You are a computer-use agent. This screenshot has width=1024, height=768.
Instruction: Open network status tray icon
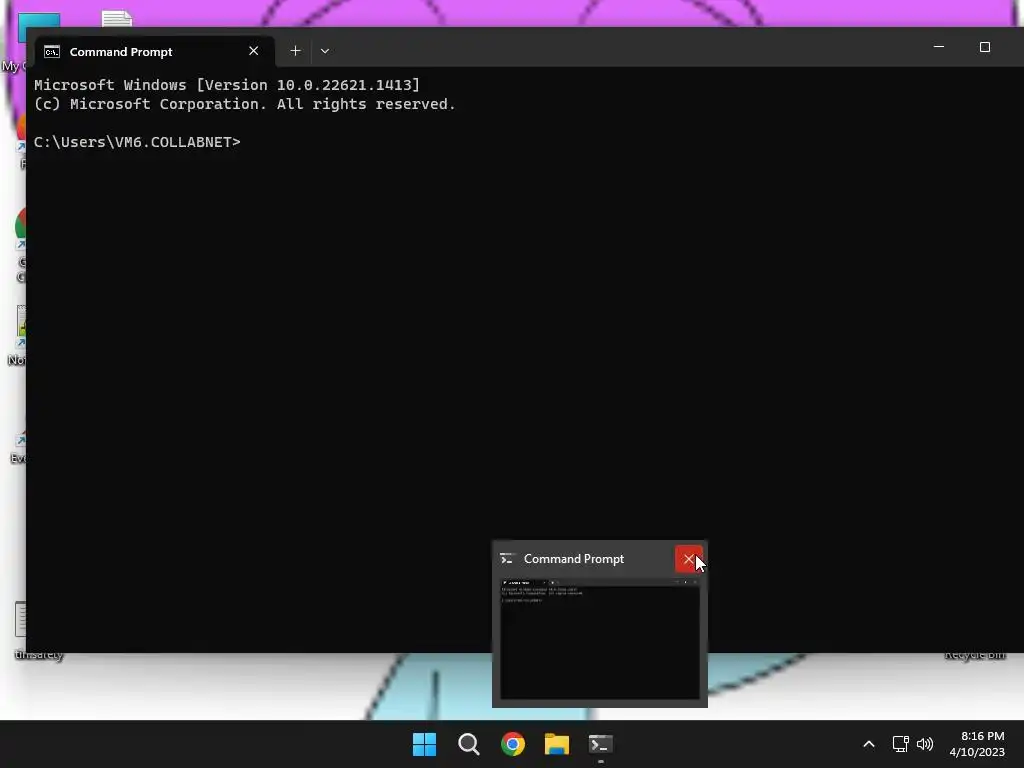901,744
